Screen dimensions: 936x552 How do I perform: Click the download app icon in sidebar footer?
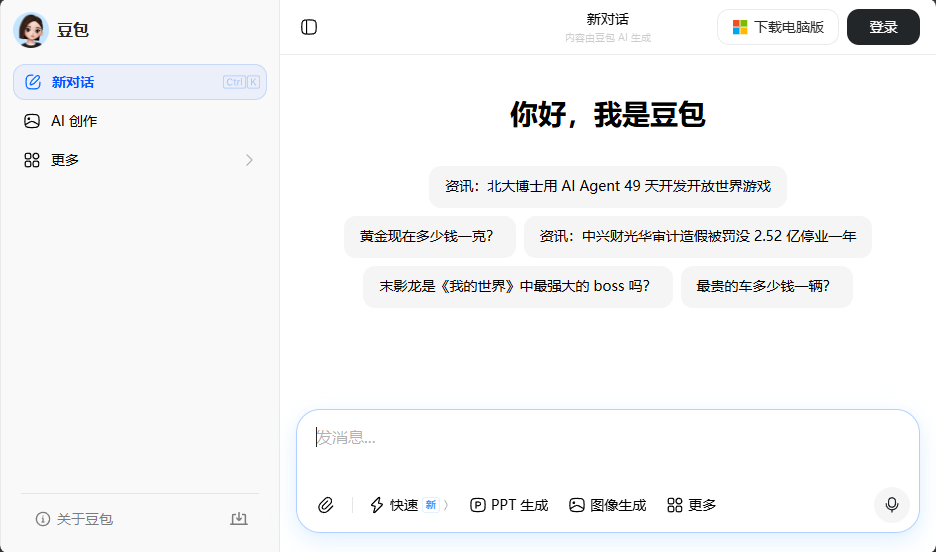click(x=239, y=519)
